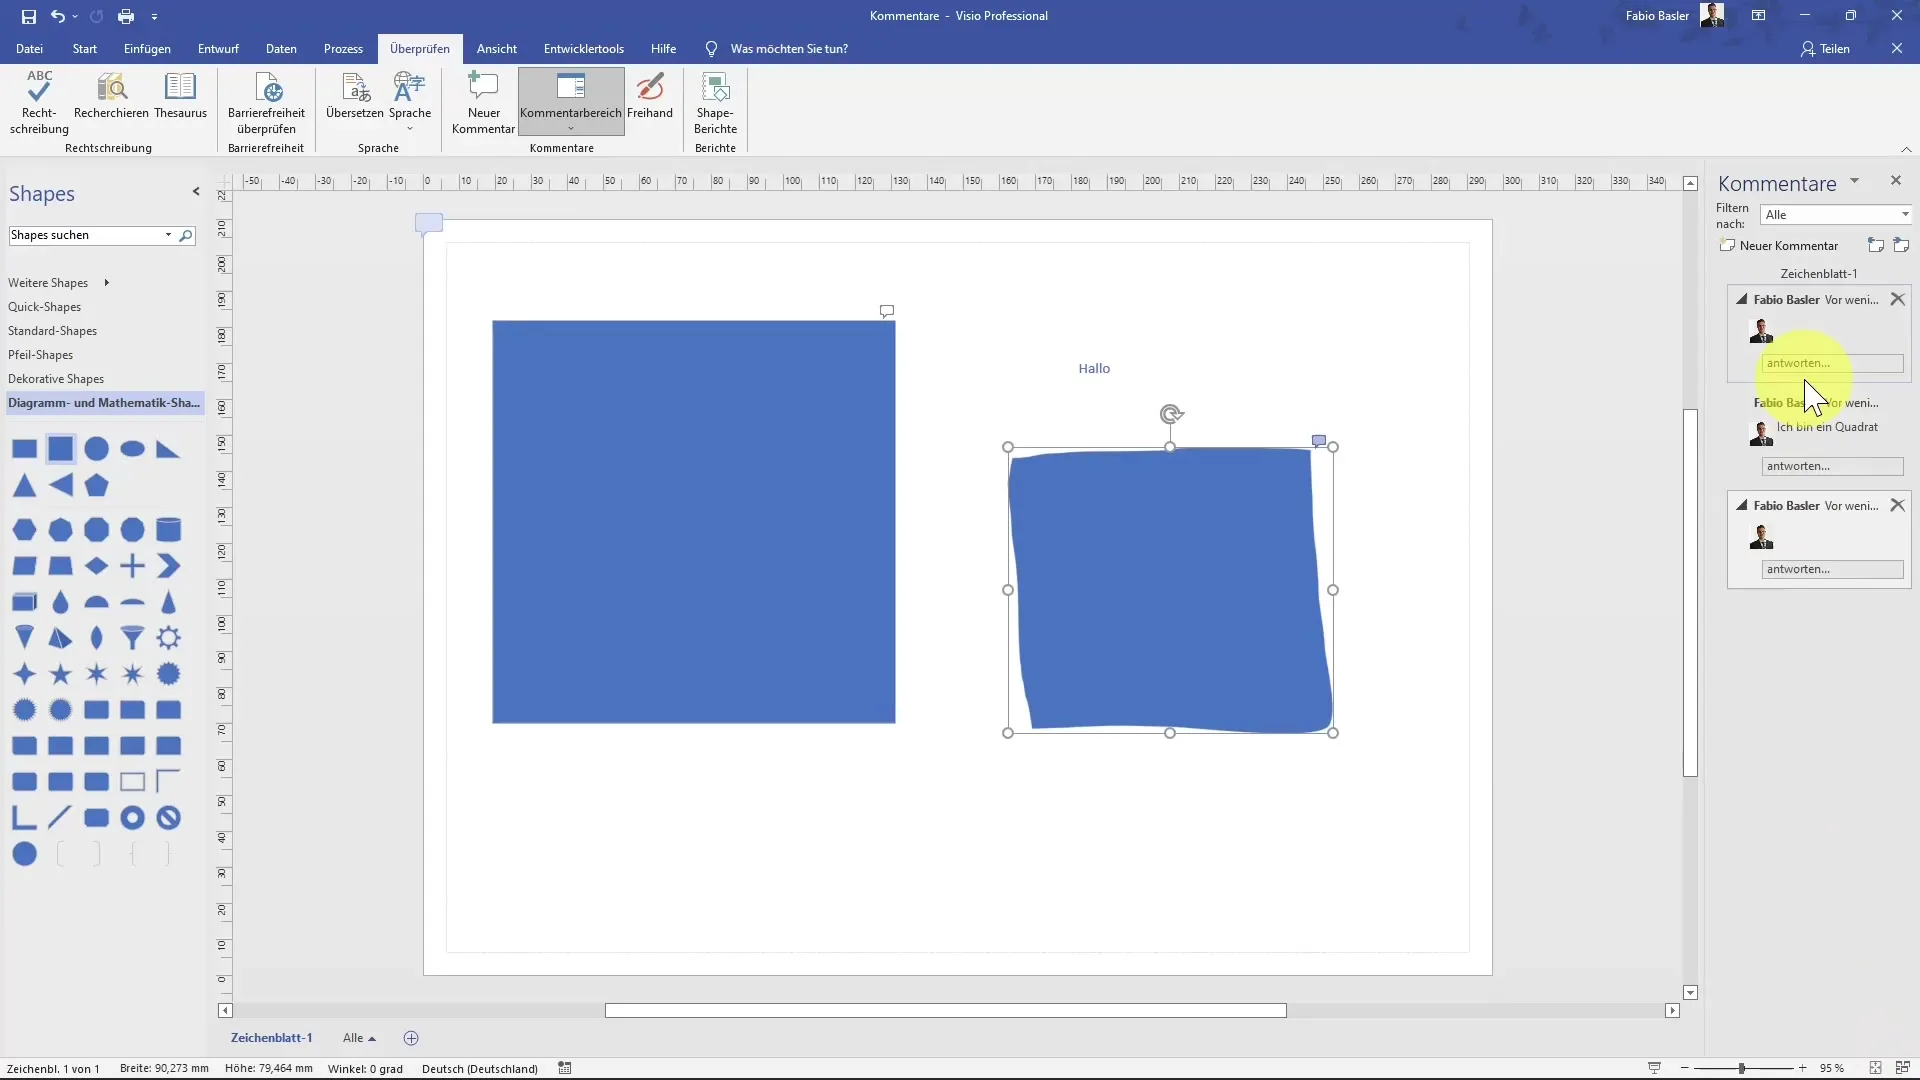The width and height of the screenshot is (1920, 1080).
Task: Save the document via quick access
Action: tap(28, 16)
